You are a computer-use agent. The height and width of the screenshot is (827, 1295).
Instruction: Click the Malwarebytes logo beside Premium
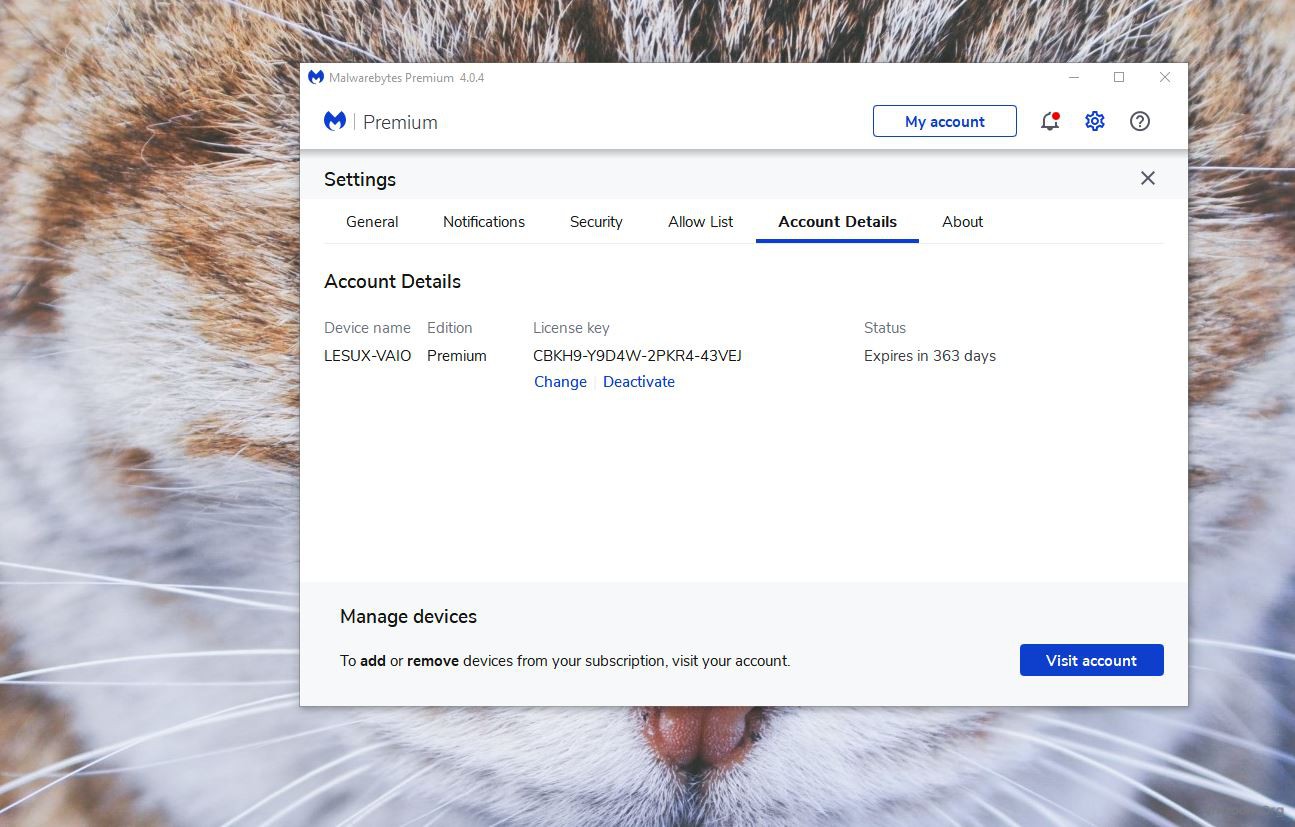pos(335,121)
